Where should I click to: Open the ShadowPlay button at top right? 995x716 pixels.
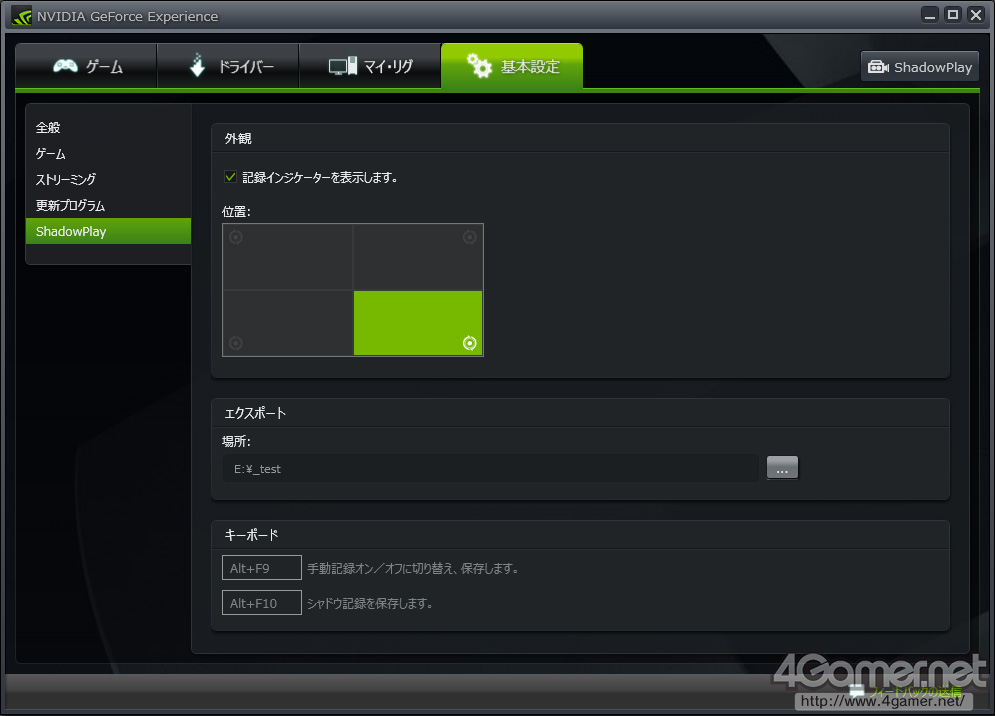[x=919, y=67]
